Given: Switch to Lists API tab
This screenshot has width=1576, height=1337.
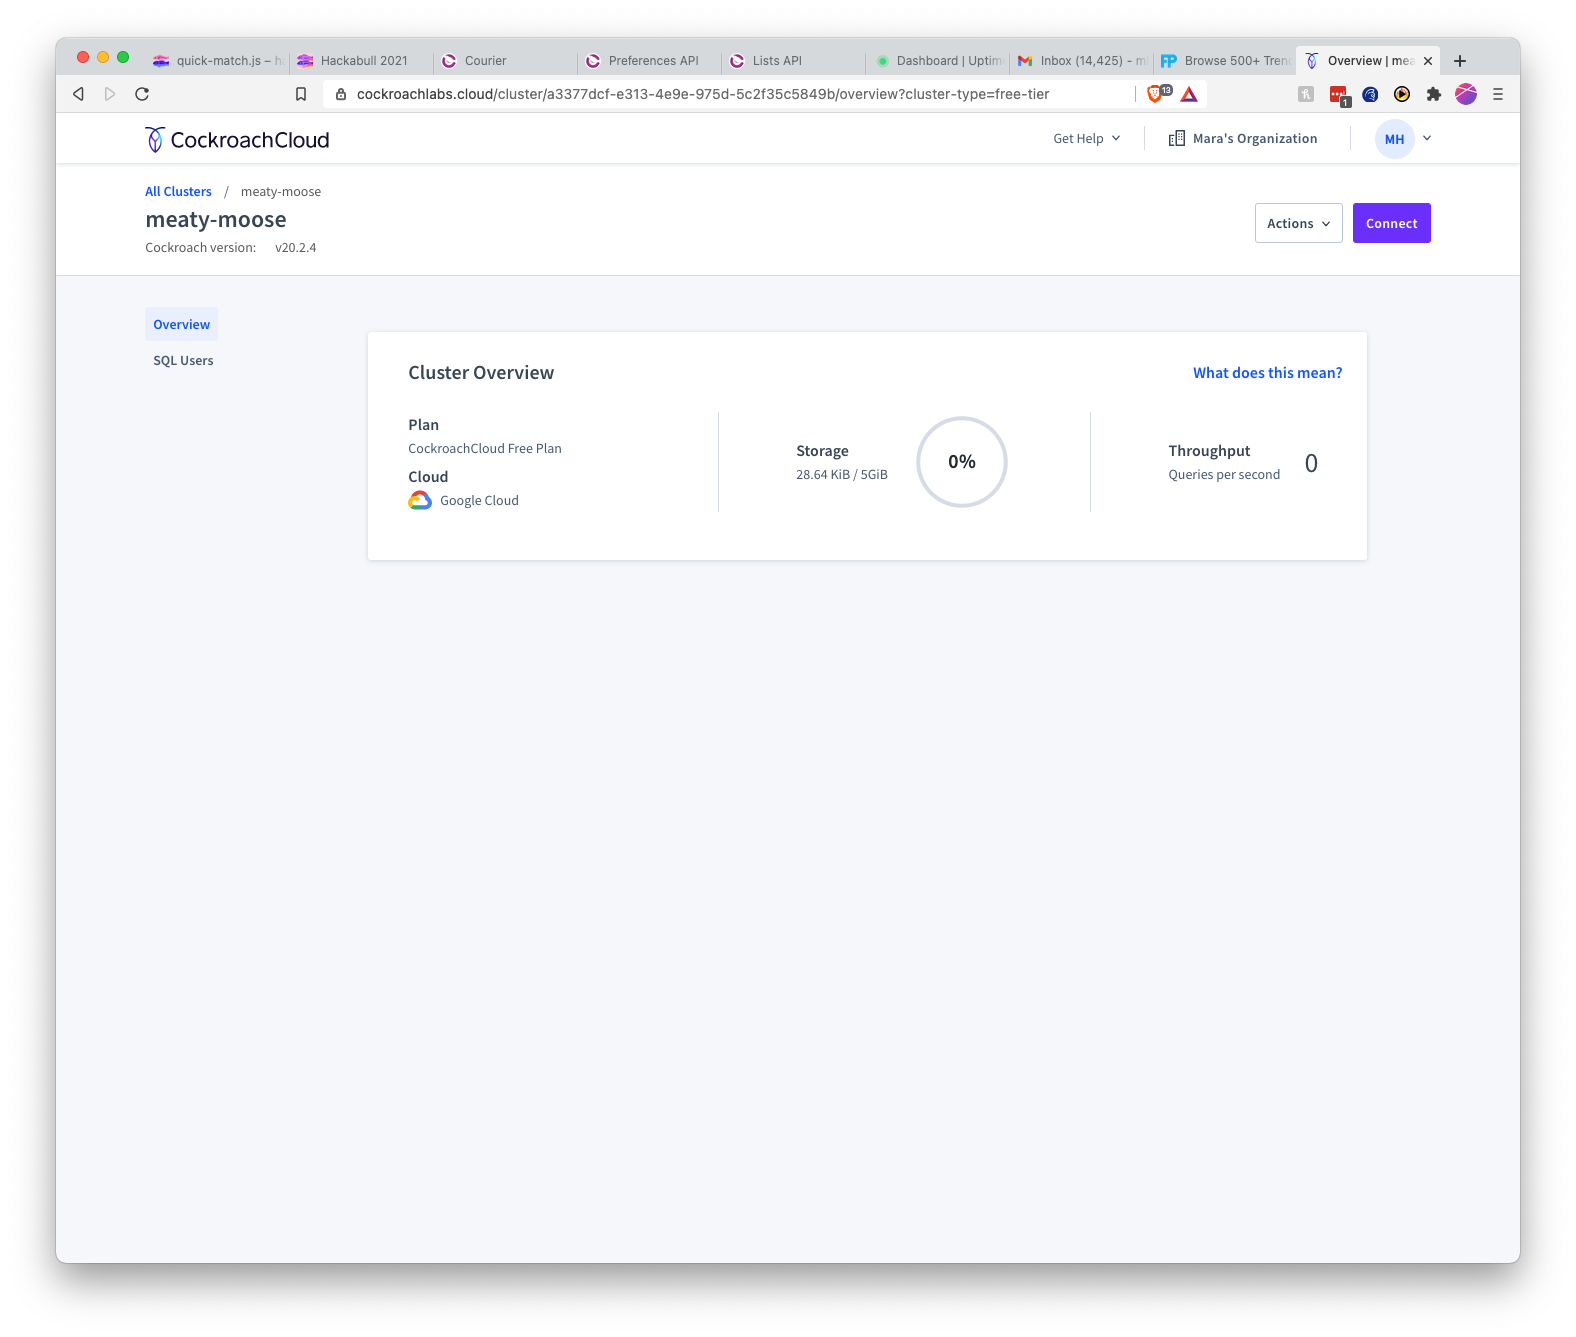Looking at the screenshot, I should [x=793, y=61].
